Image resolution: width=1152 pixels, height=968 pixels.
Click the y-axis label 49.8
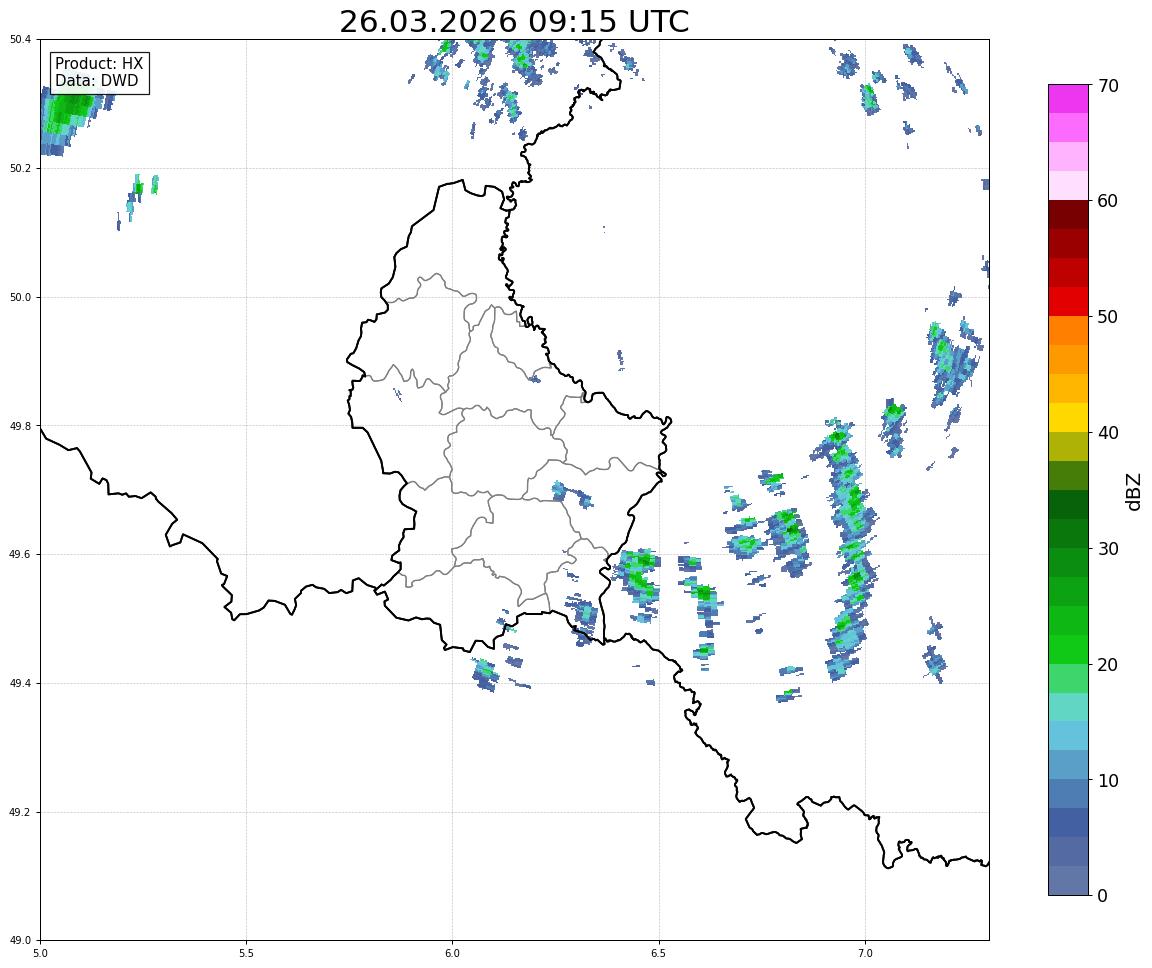[x=21, y=426]
